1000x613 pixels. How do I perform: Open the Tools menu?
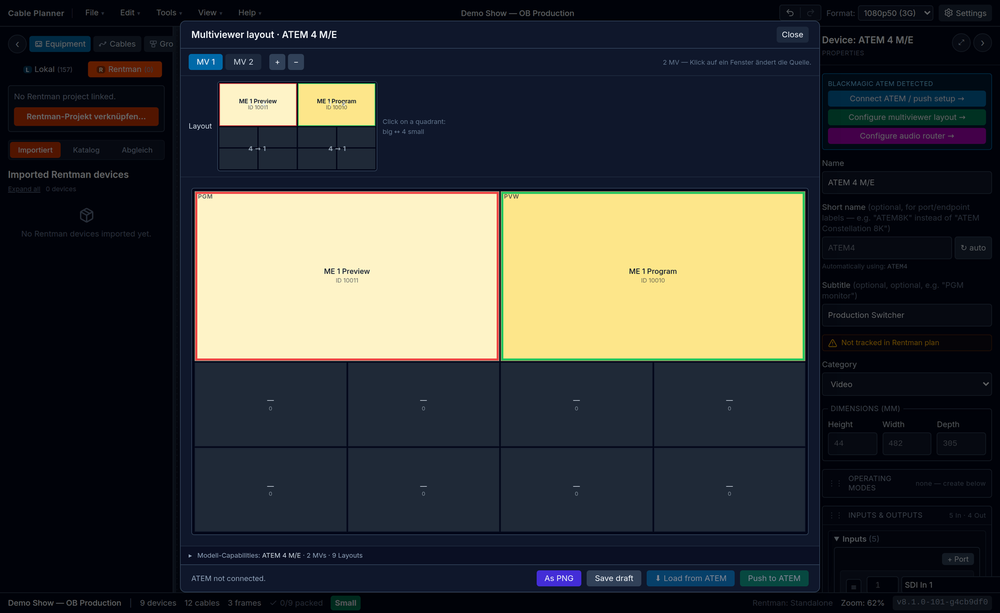(169, 13)
